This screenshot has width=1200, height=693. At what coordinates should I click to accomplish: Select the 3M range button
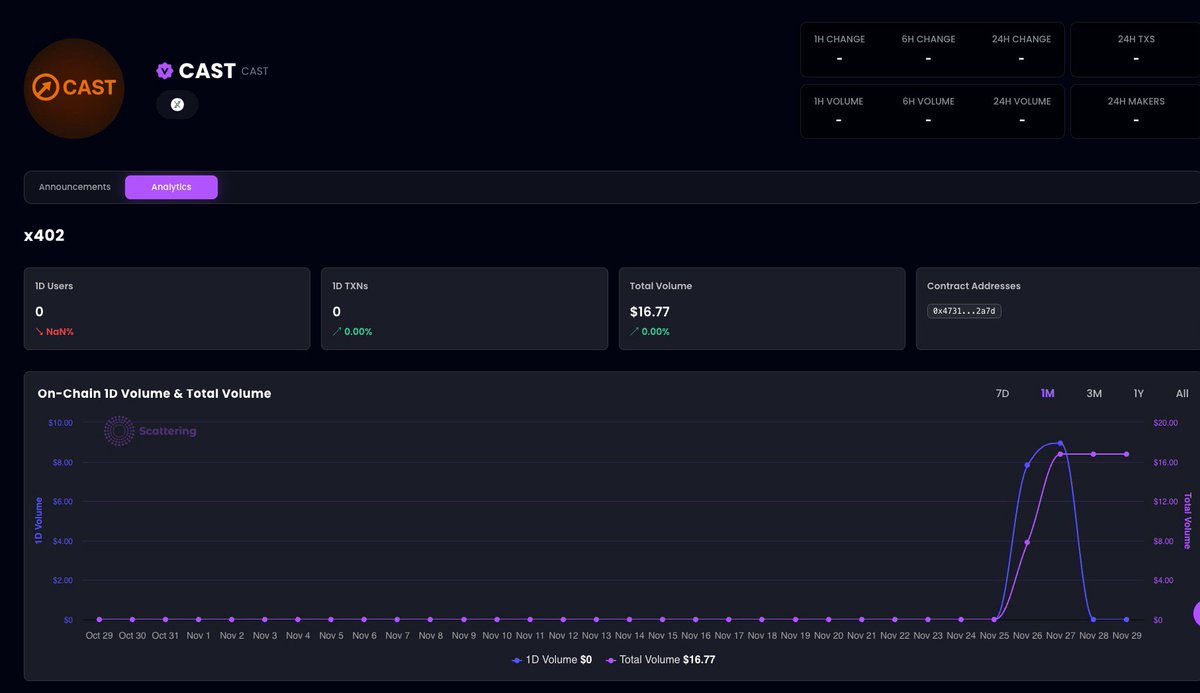tap(1093, 393)
